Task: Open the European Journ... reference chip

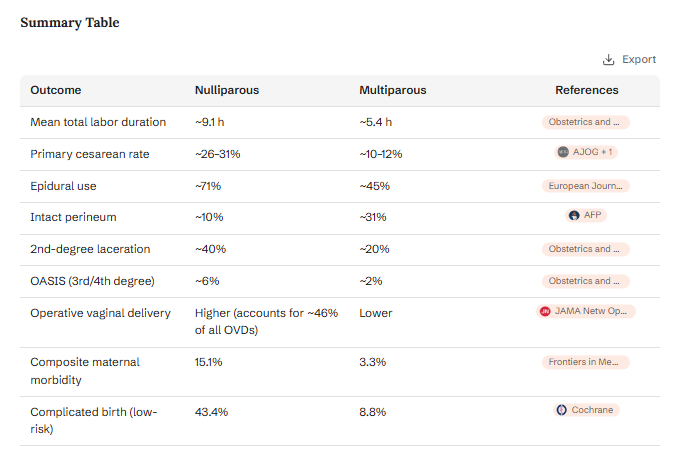Action: [x=585, y=186]
